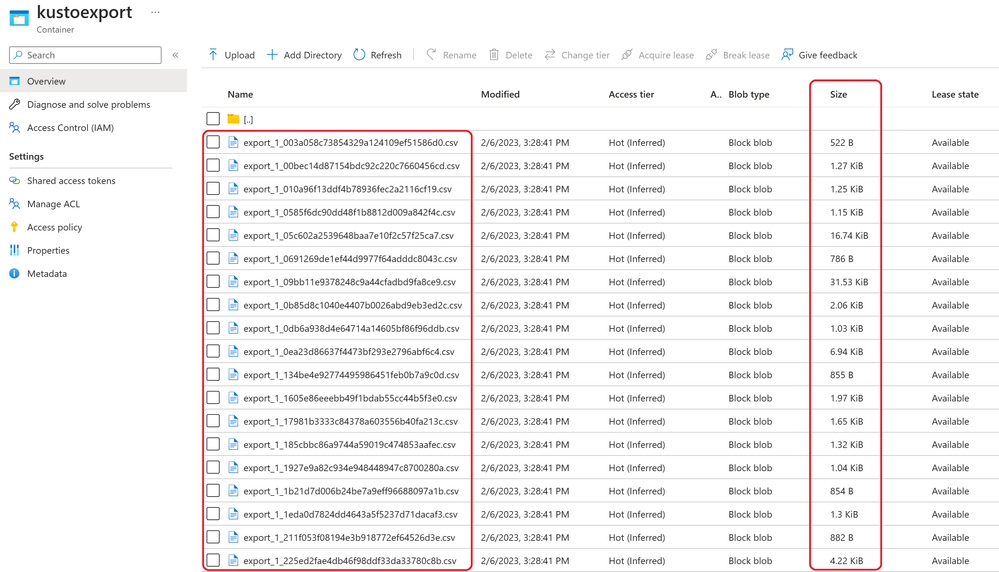The width and height of the screenshot is (999, 572).
Task: Click the Metadata info icon
Action: [x=14, y=273]
